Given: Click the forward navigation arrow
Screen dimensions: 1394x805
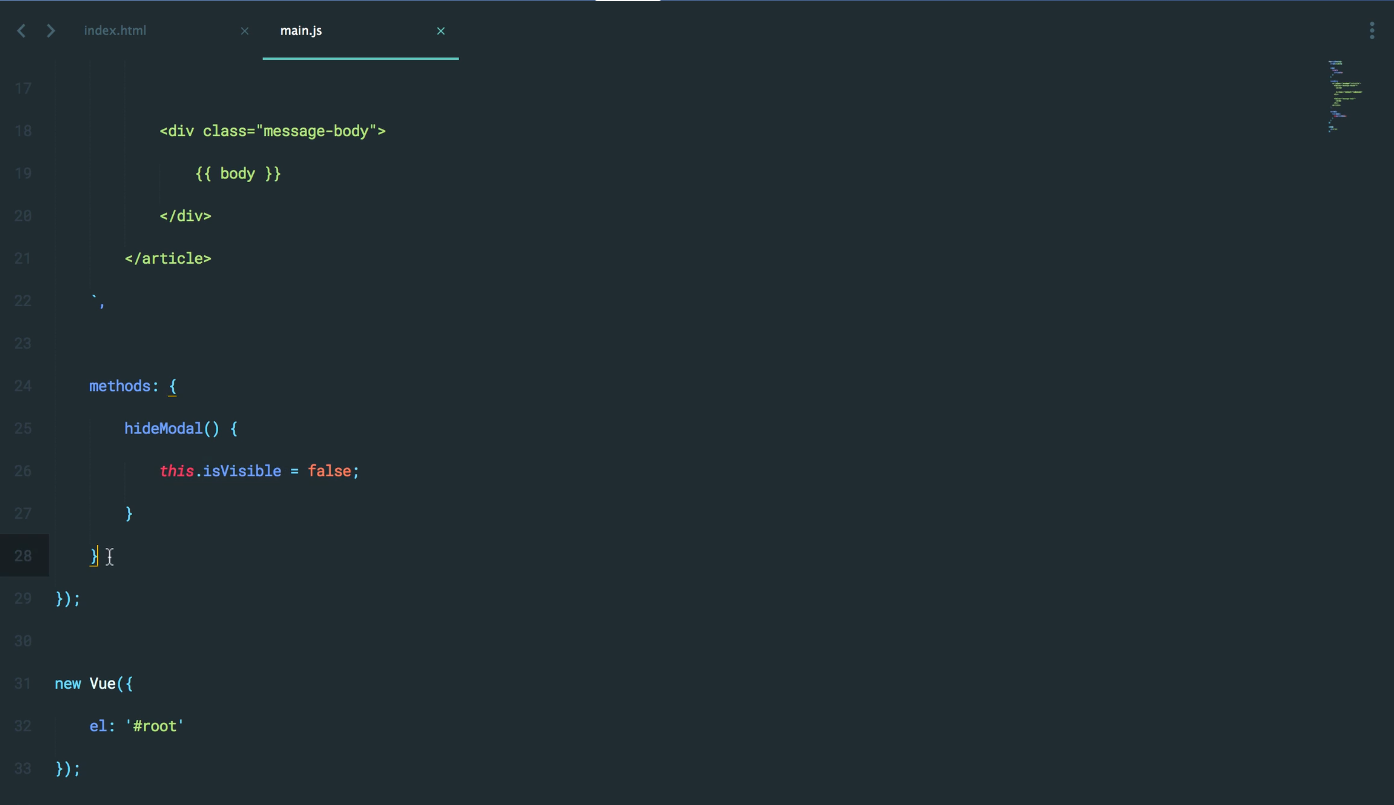Looking at the screenshot, I should [x=51, y=31].
